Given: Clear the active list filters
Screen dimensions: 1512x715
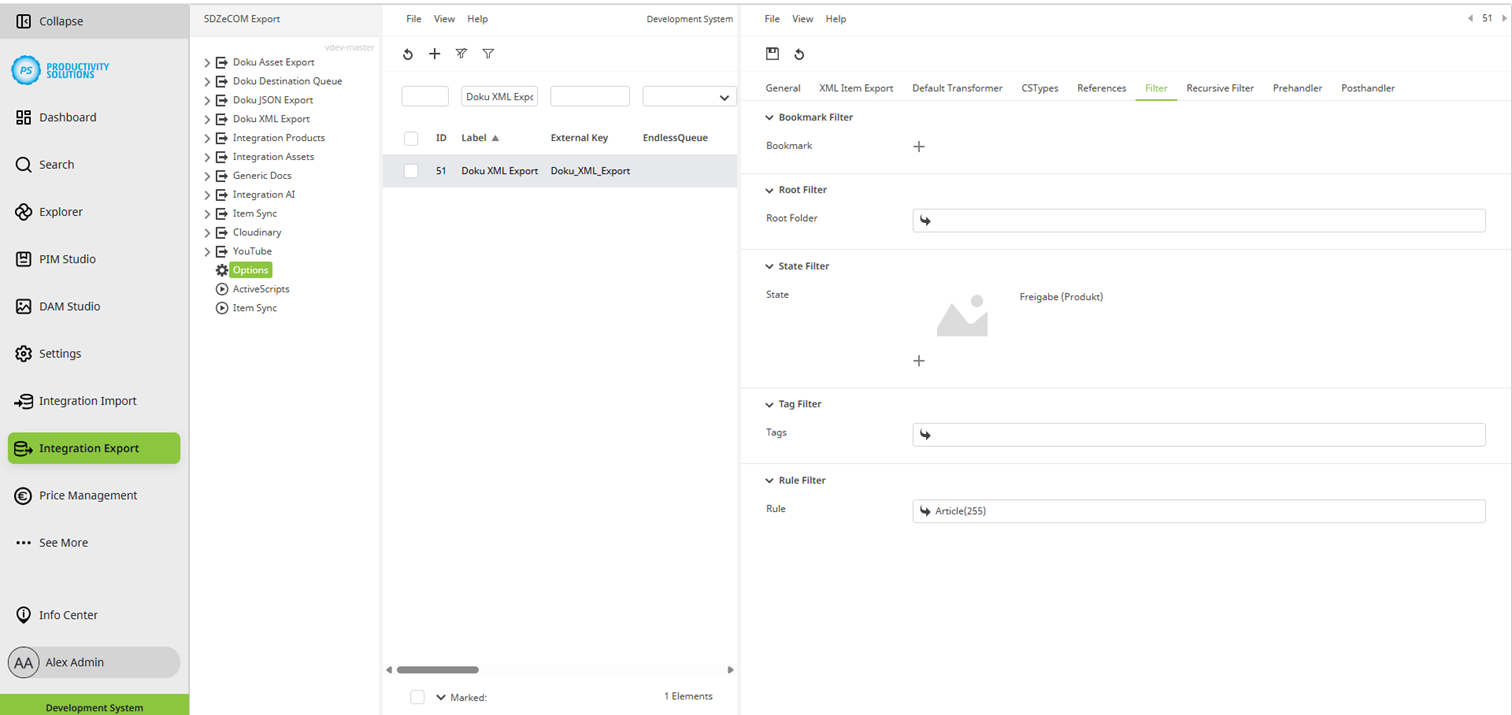Looking at the screenshot, I should tap(461, 54).
